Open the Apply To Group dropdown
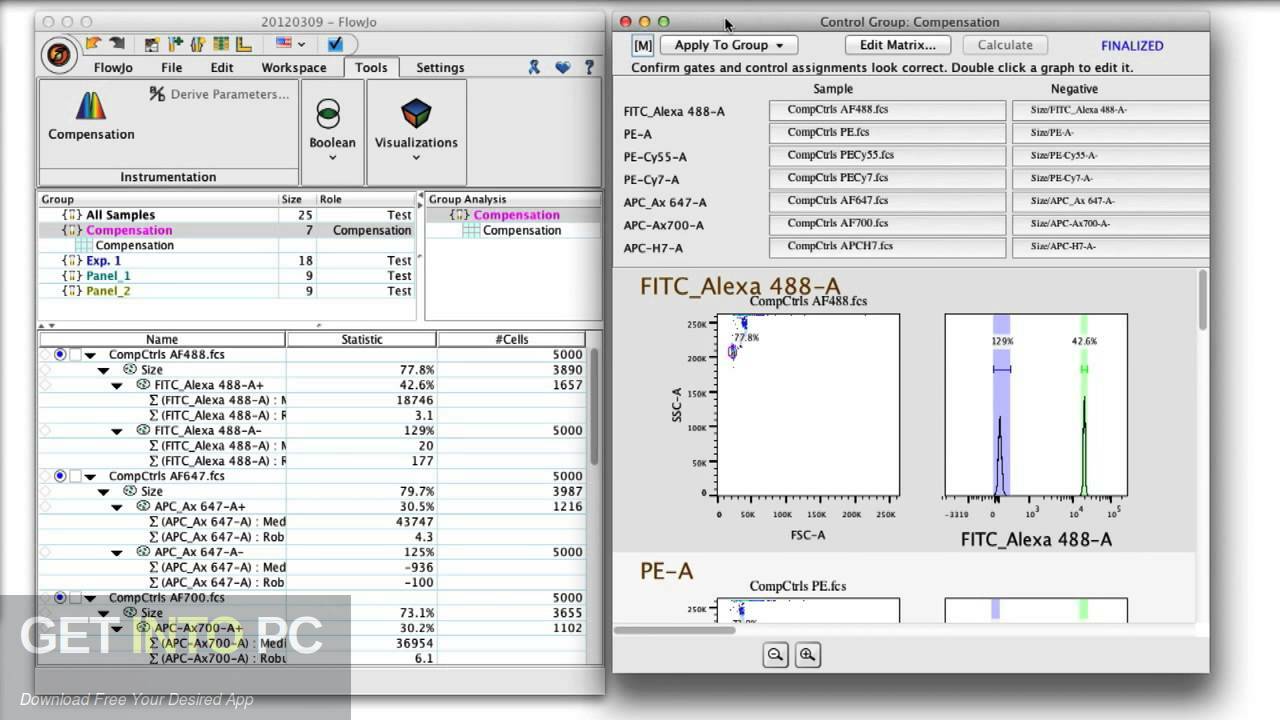This screenshot has width=1280, height=720. pos(728,45)
